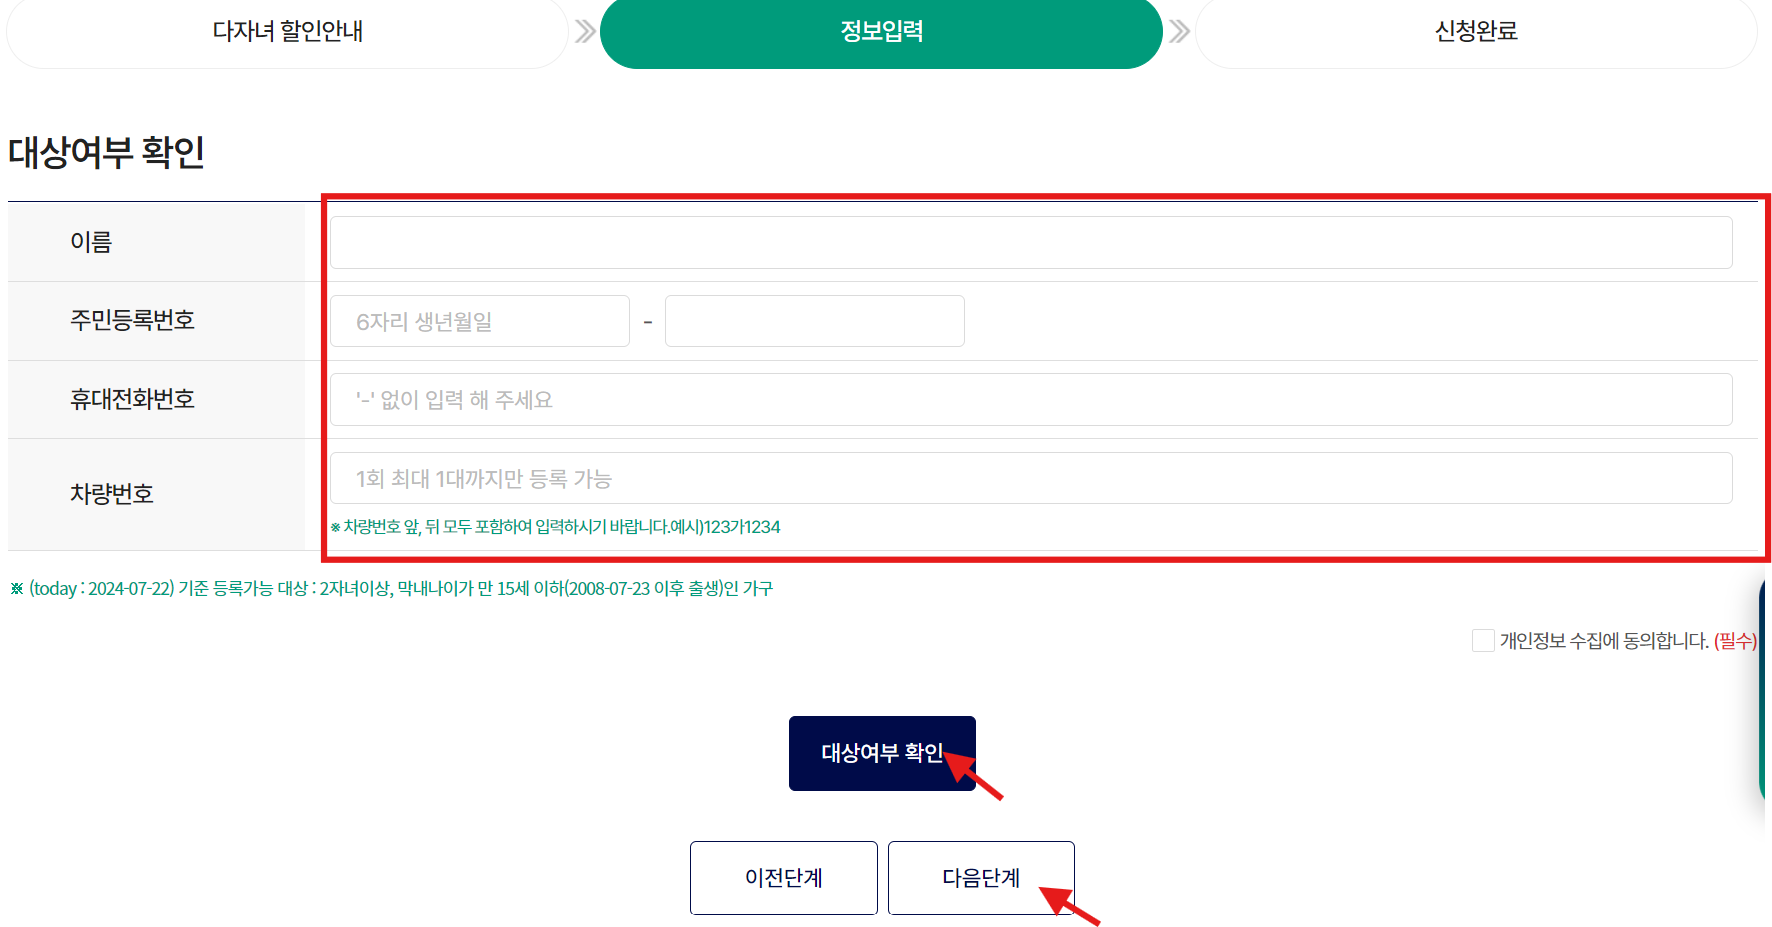This screenshot has height=927, width=1772.
Task: Click the 차량번호 input field
Action: 1031,478
